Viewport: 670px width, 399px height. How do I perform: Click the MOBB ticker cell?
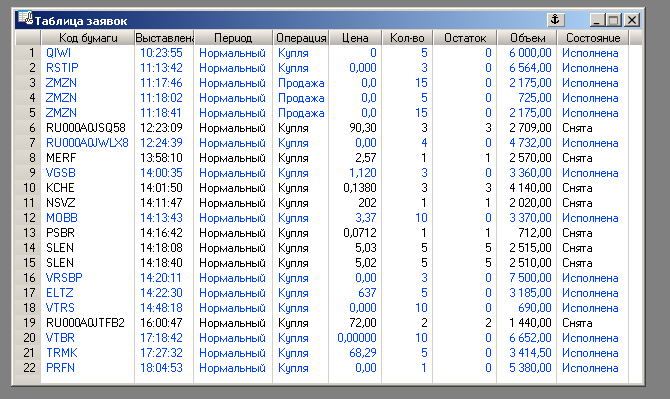tap(62, 218)
